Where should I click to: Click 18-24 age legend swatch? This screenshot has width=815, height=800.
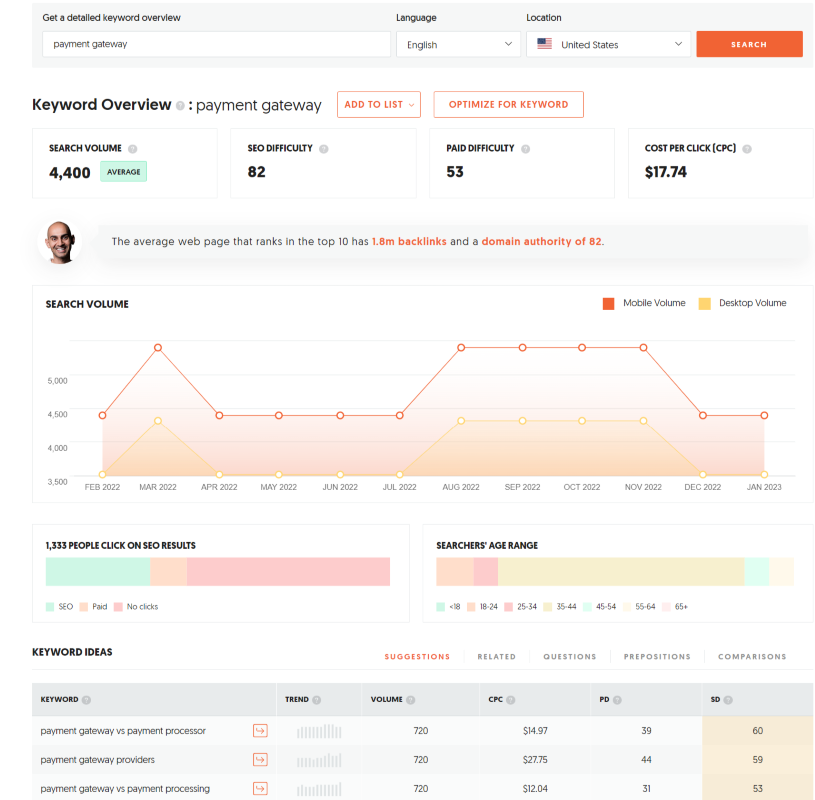coord(471,607)
